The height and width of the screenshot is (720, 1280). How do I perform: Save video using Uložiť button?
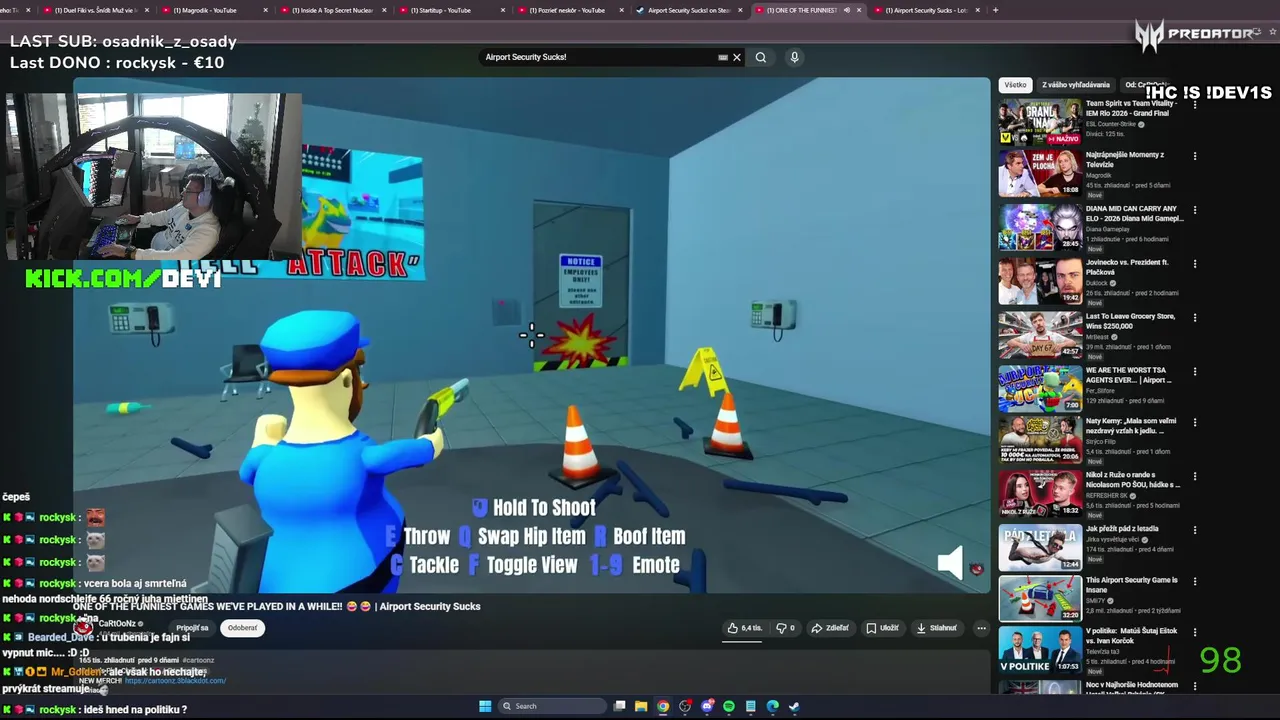pos(882,628)
